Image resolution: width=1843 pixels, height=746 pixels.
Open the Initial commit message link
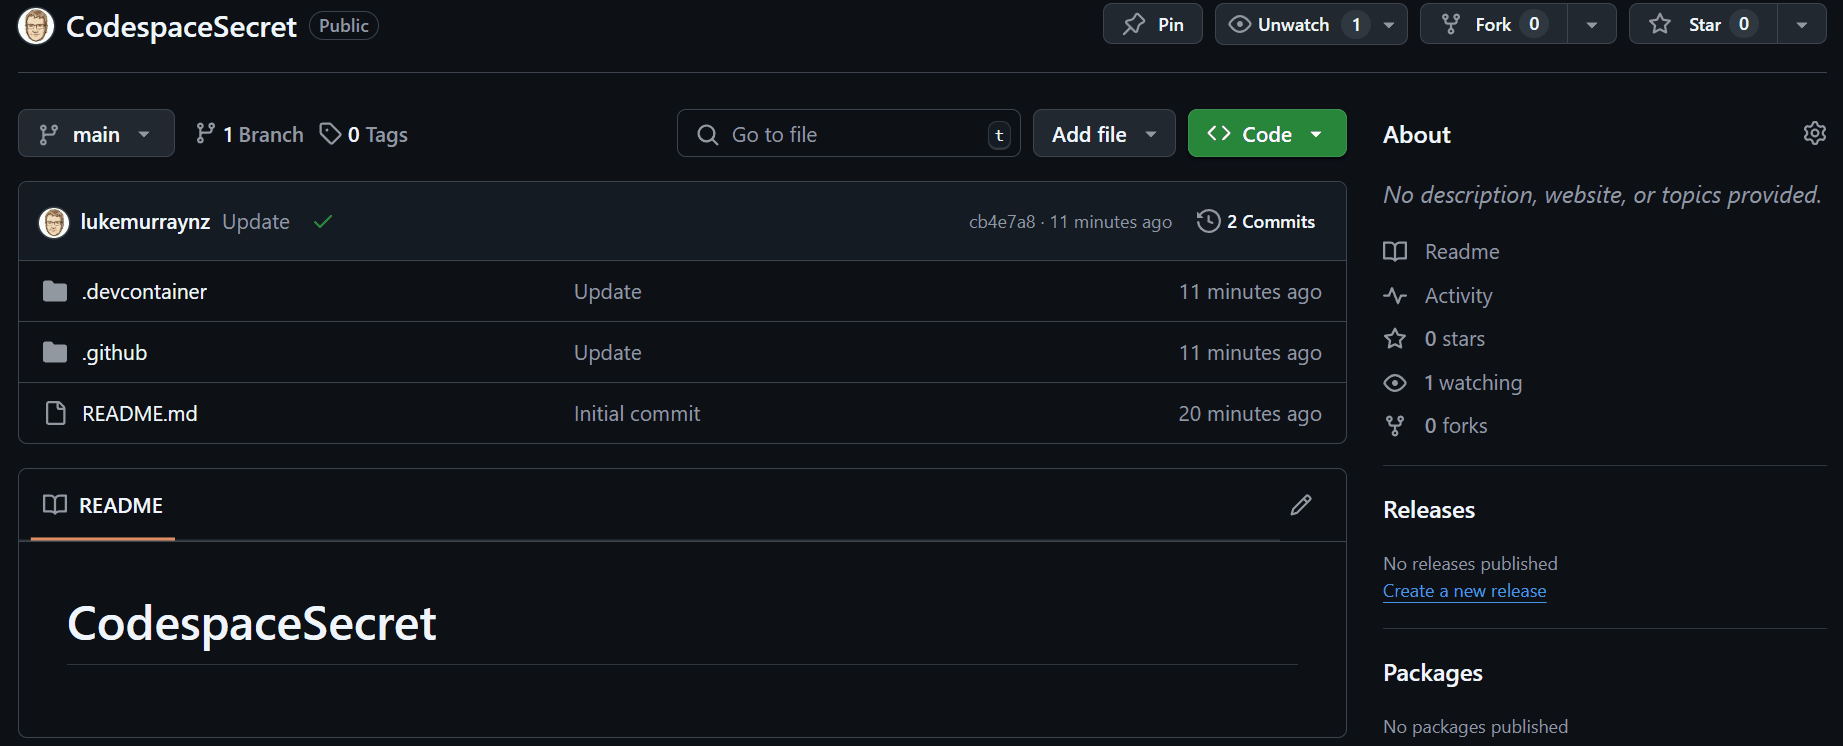pos(637,414)
